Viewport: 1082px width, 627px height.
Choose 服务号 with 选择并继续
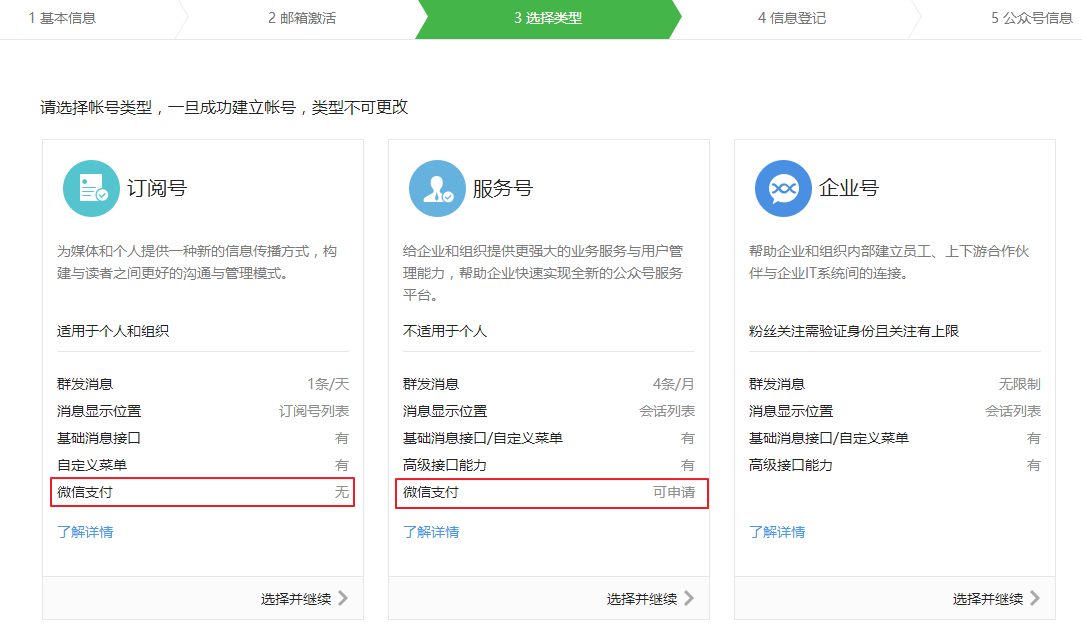pyautogui.click(x=642, y=599)
